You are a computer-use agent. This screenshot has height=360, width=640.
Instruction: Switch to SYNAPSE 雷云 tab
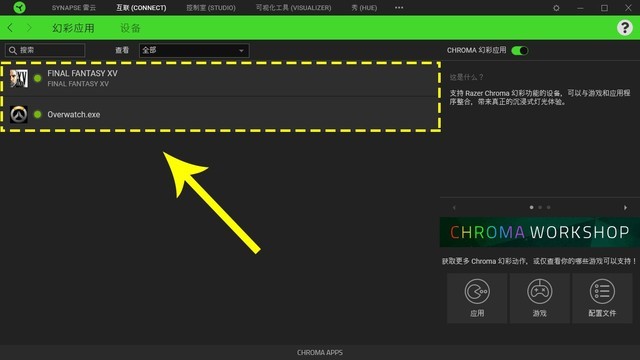coord(74,8)
